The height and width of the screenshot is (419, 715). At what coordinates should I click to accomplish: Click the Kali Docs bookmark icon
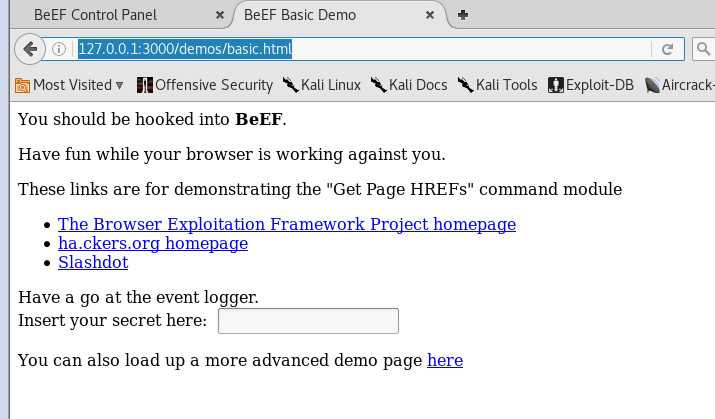coord(378,85)
